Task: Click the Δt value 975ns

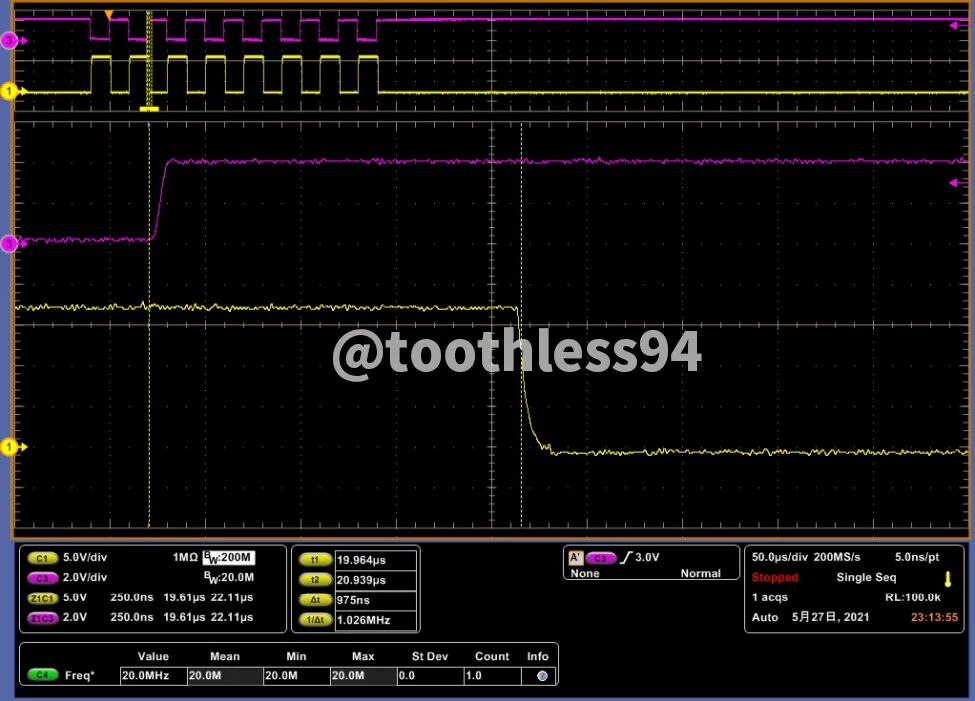Action: pos(375,600)
